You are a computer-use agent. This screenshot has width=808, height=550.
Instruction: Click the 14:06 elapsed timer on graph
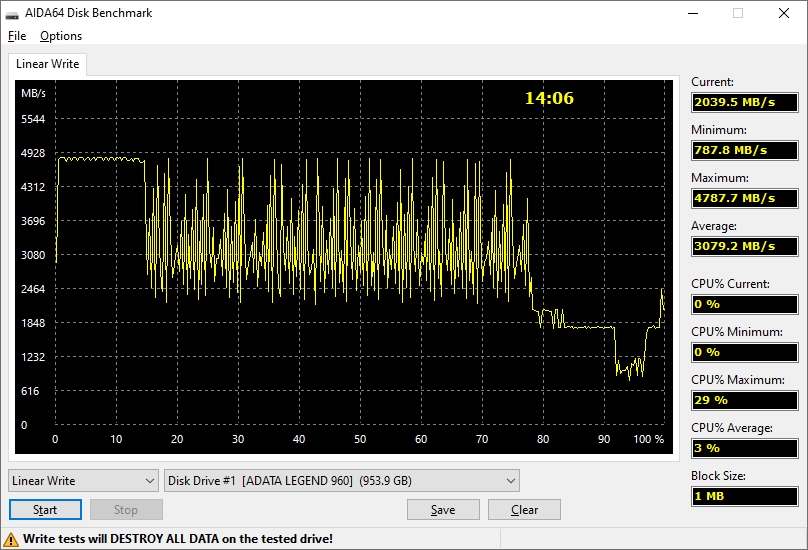[549, 98]
